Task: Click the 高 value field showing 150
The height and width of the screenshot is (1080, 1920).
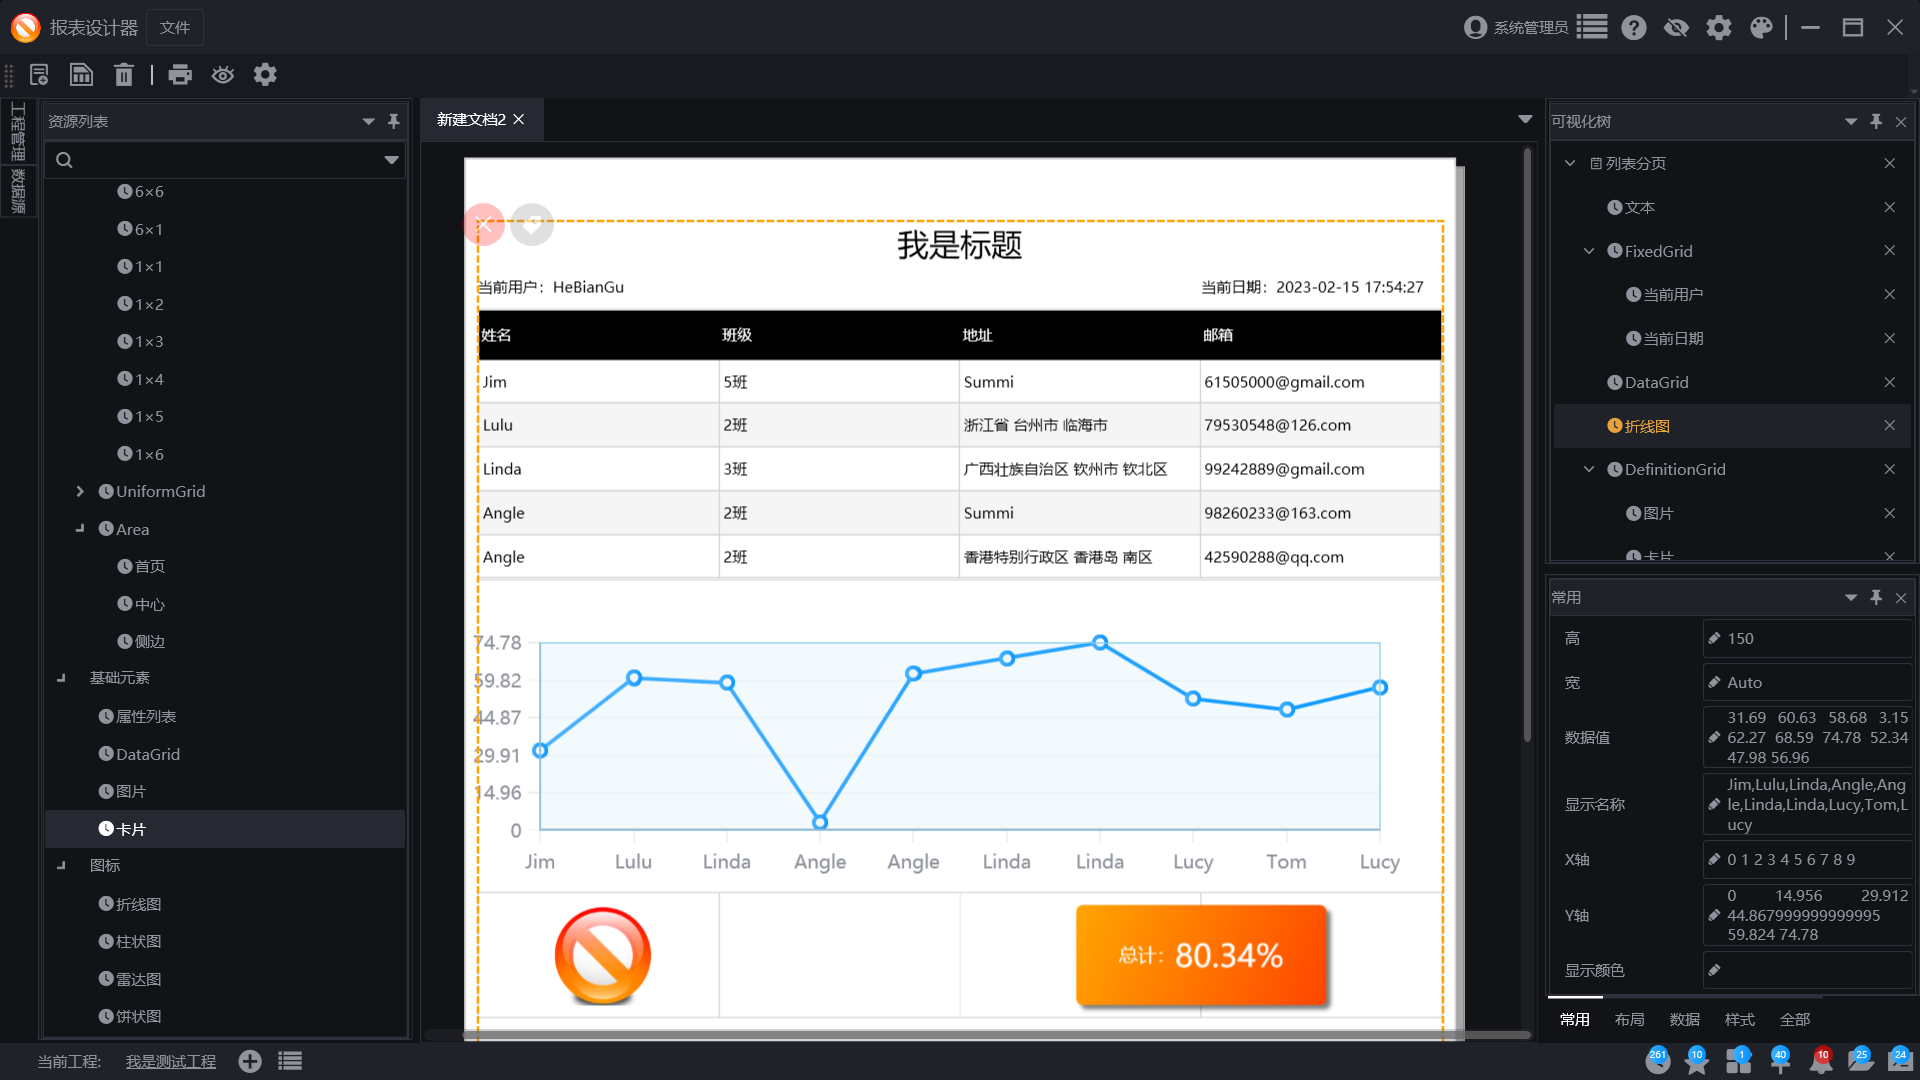Action: (1807, 638)
